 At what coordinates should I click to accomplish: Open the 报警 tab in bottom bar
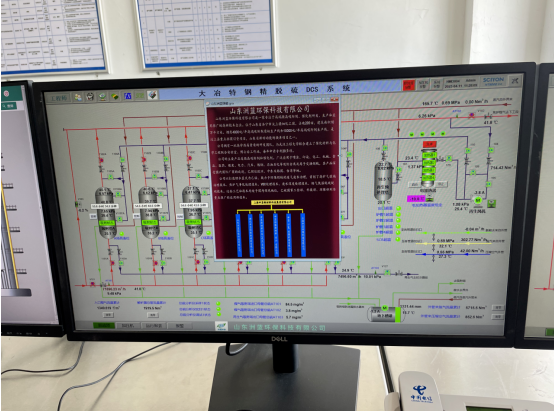pos(180,325)
